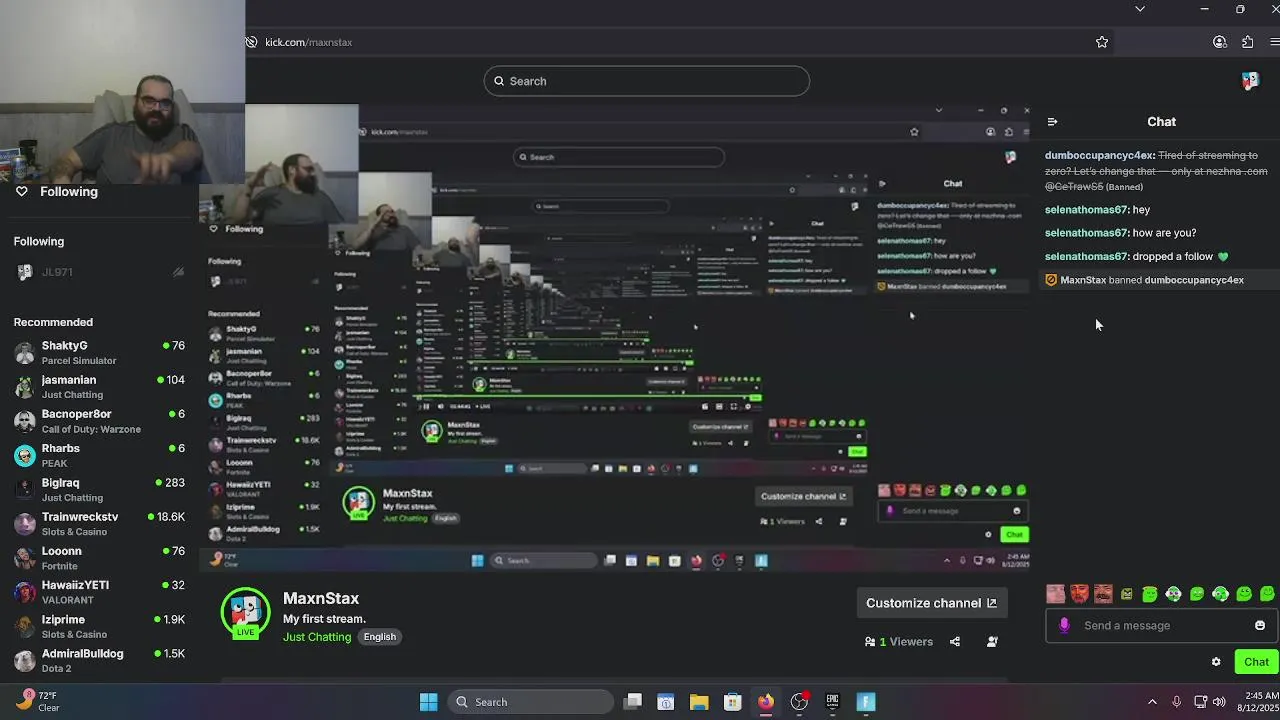Click the Customize channel button
The image size is (1280, 720).
(x=931, y=603)
